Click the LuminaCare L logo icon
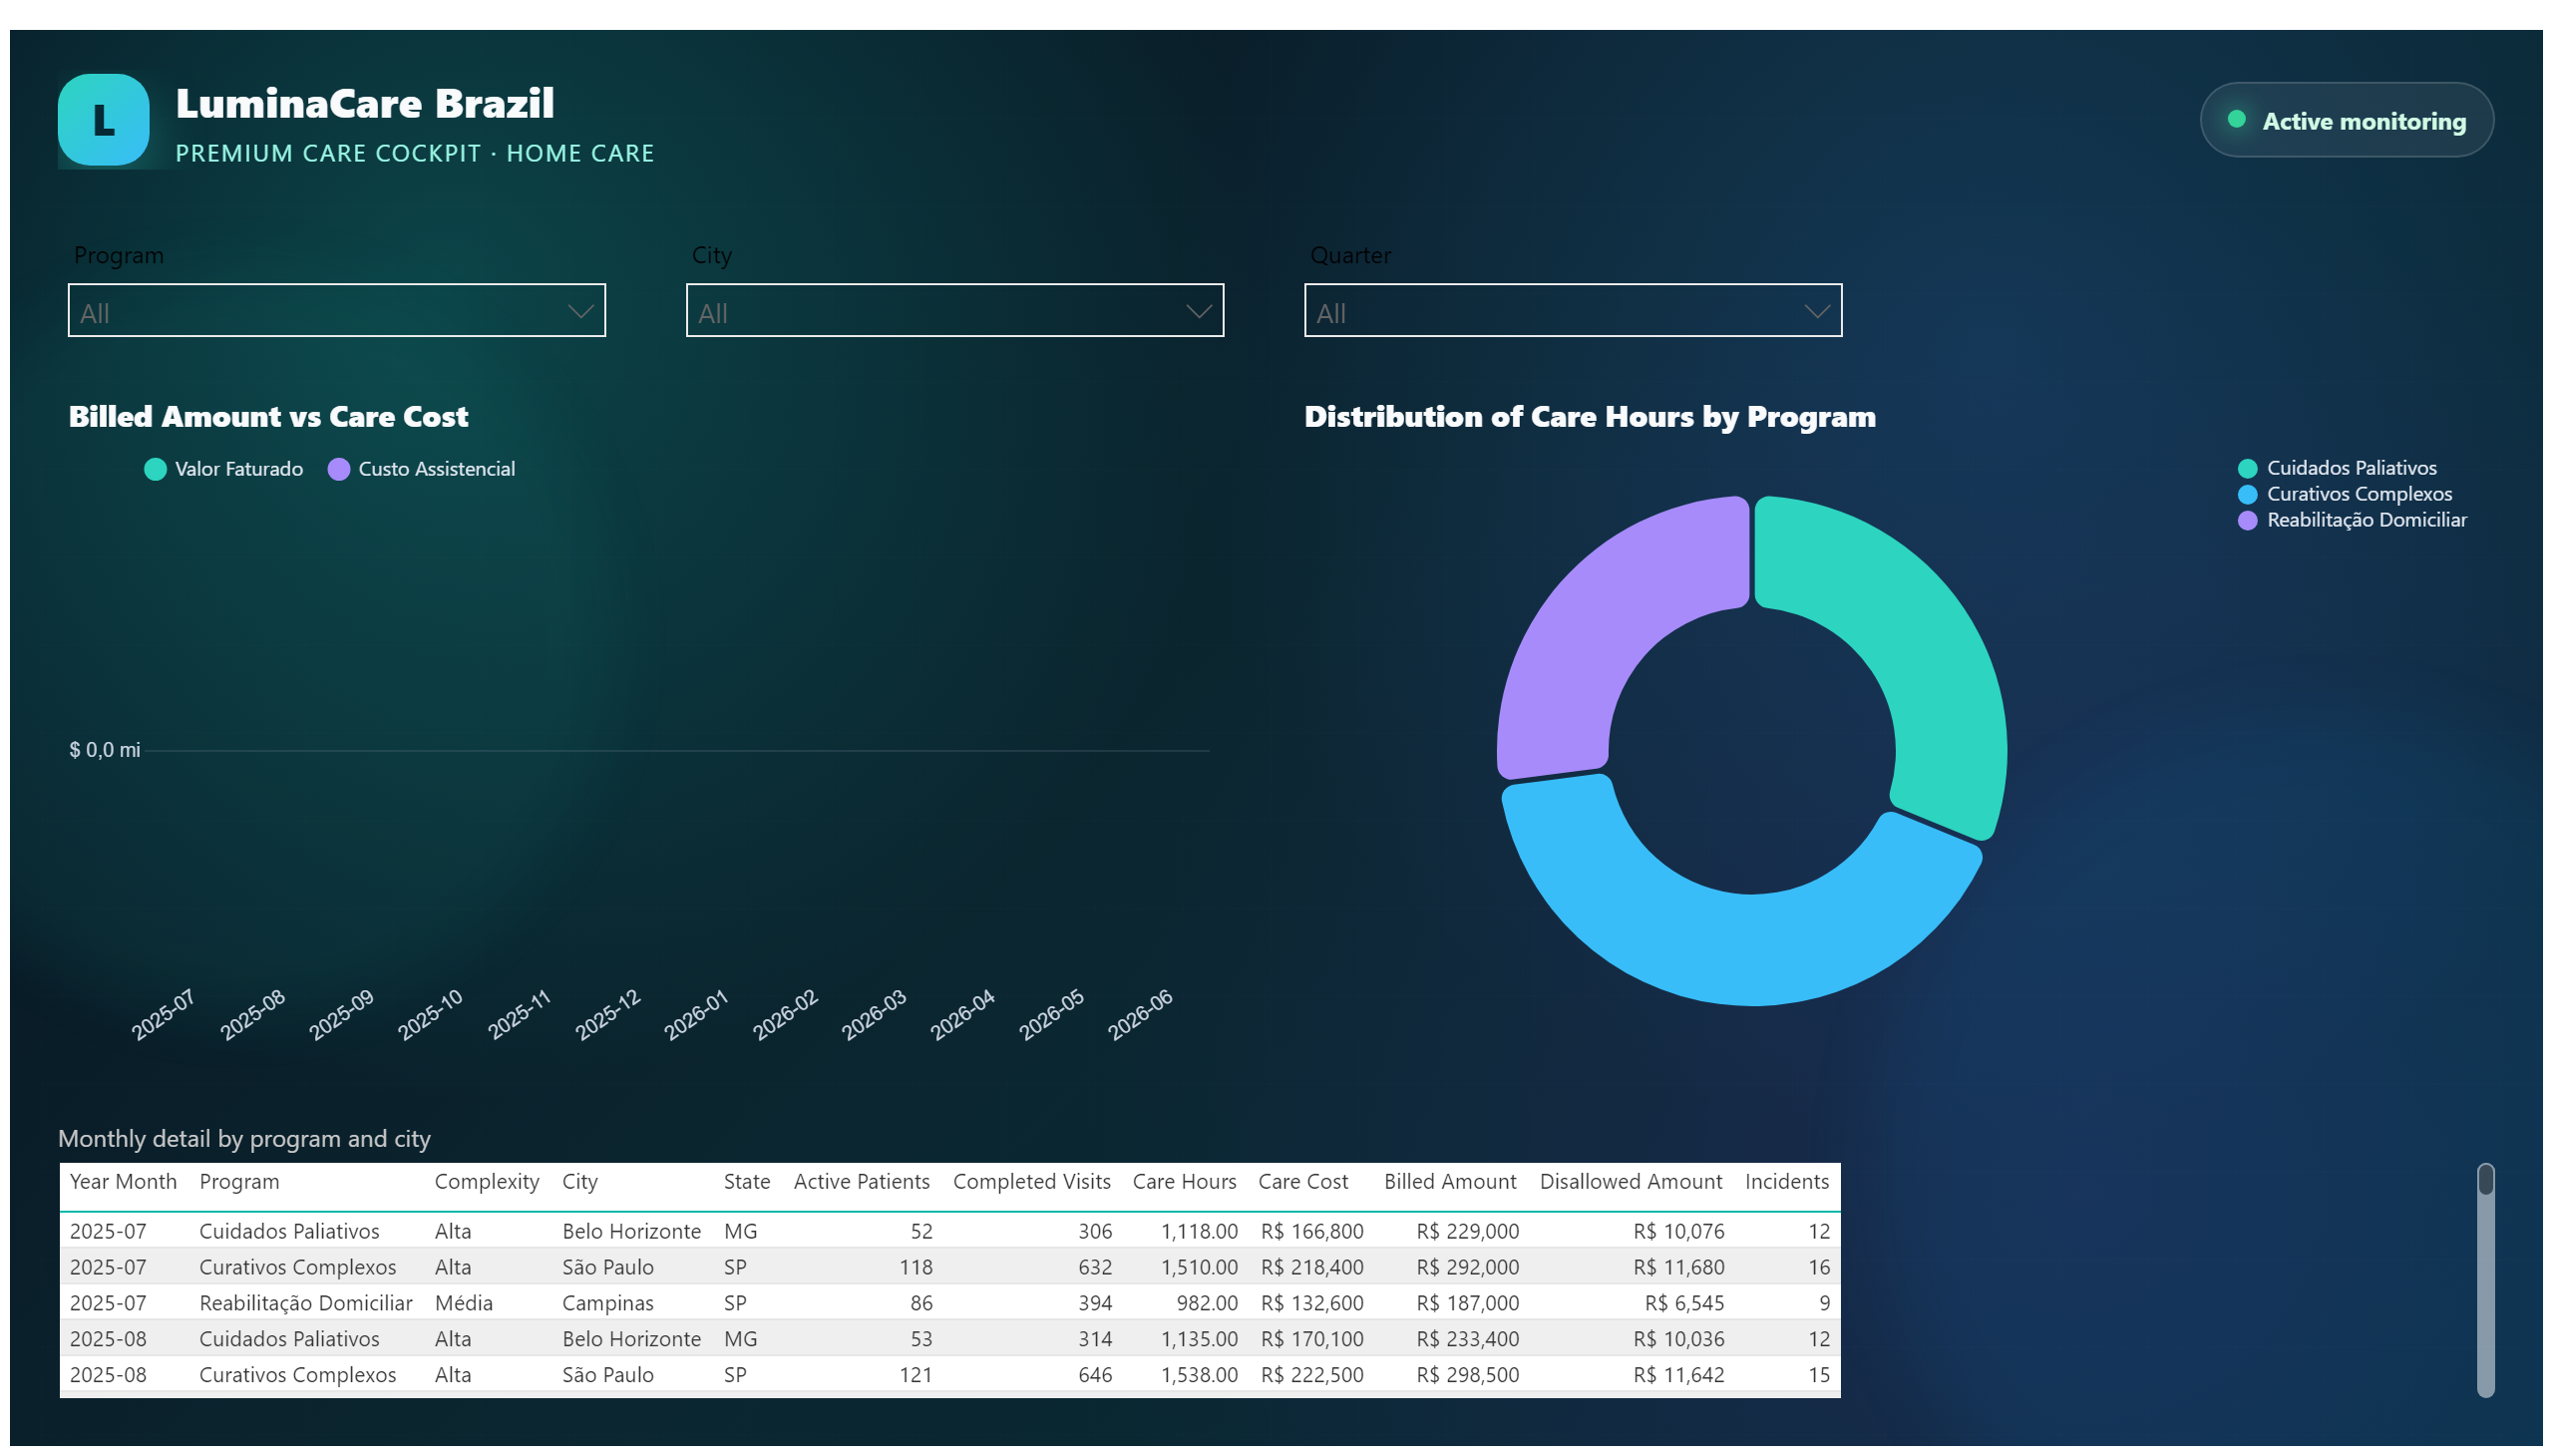Image resolution: width=2553 pixels, height=1456 pixels. pyautogui.click(x=104, y=120)
